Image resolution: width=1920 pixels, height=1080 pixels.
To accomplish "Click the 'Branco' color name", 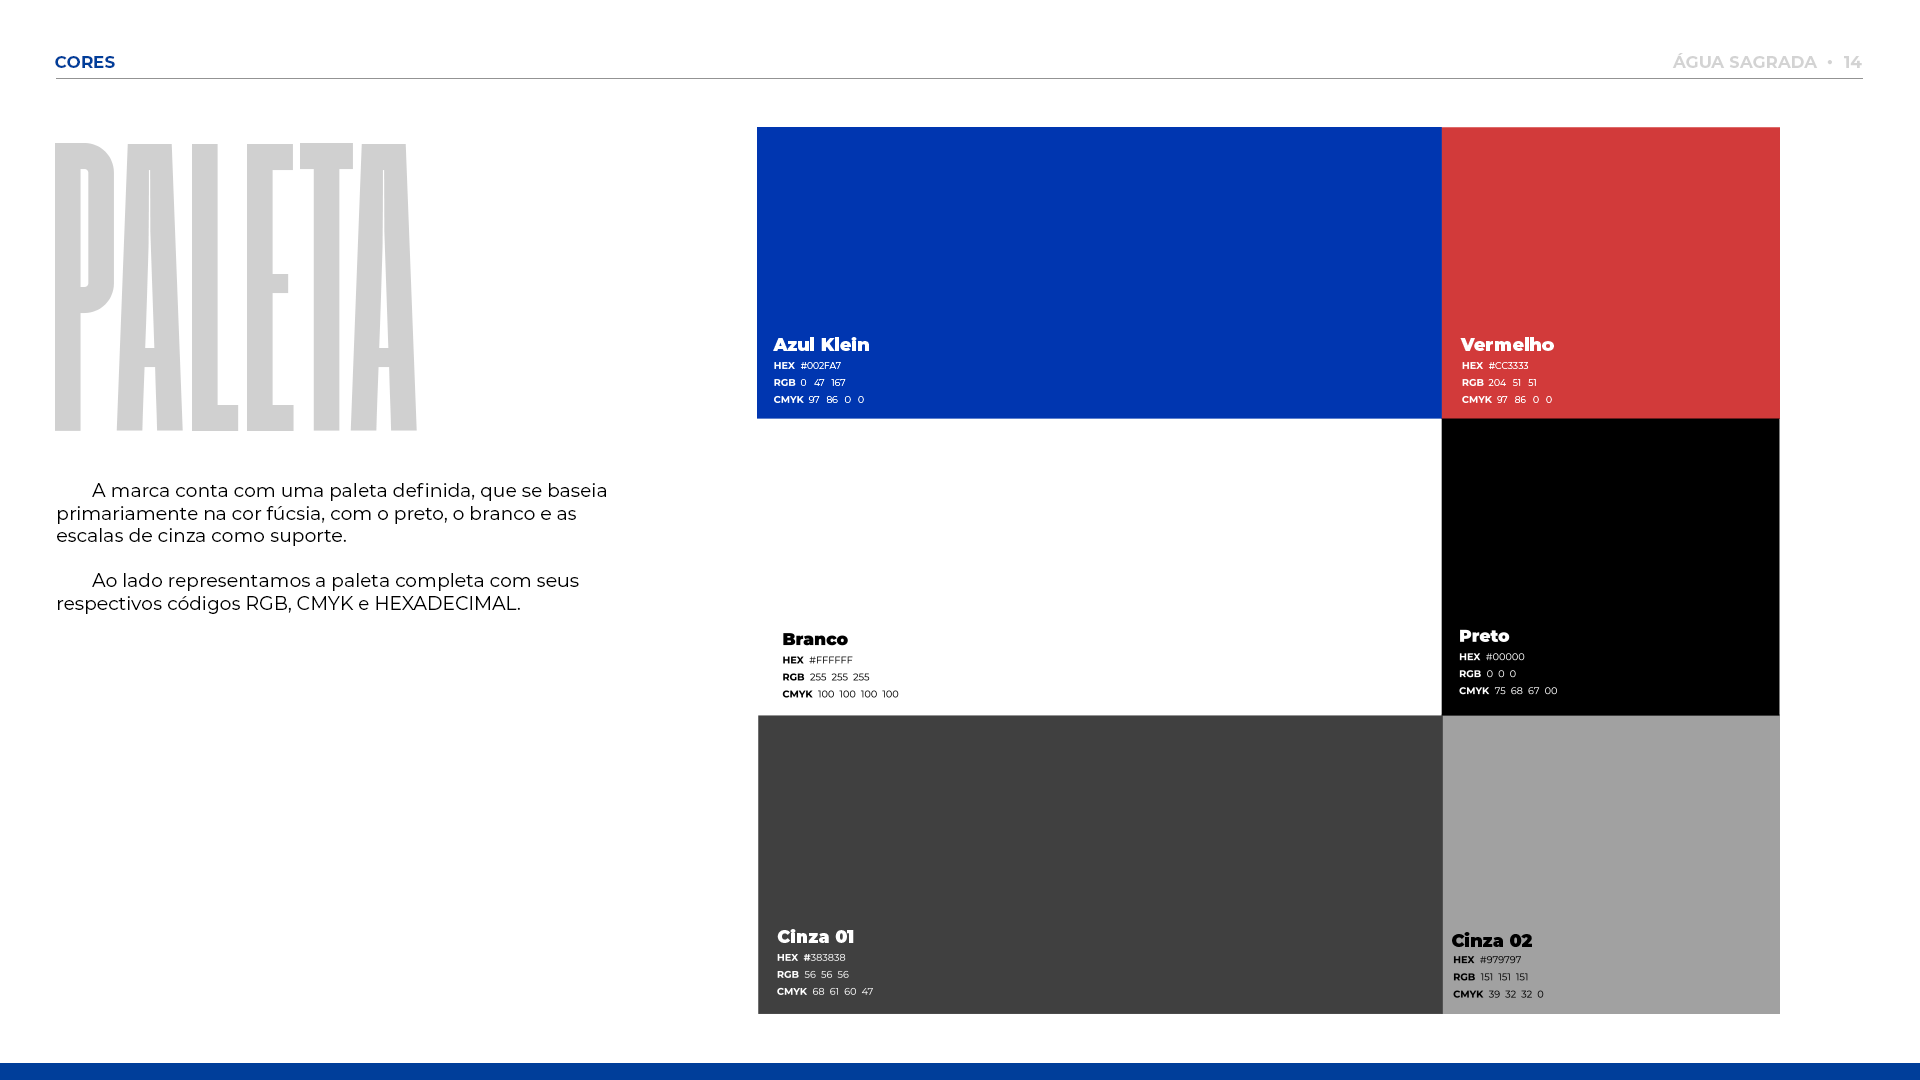I will click(x=815, y=639).
